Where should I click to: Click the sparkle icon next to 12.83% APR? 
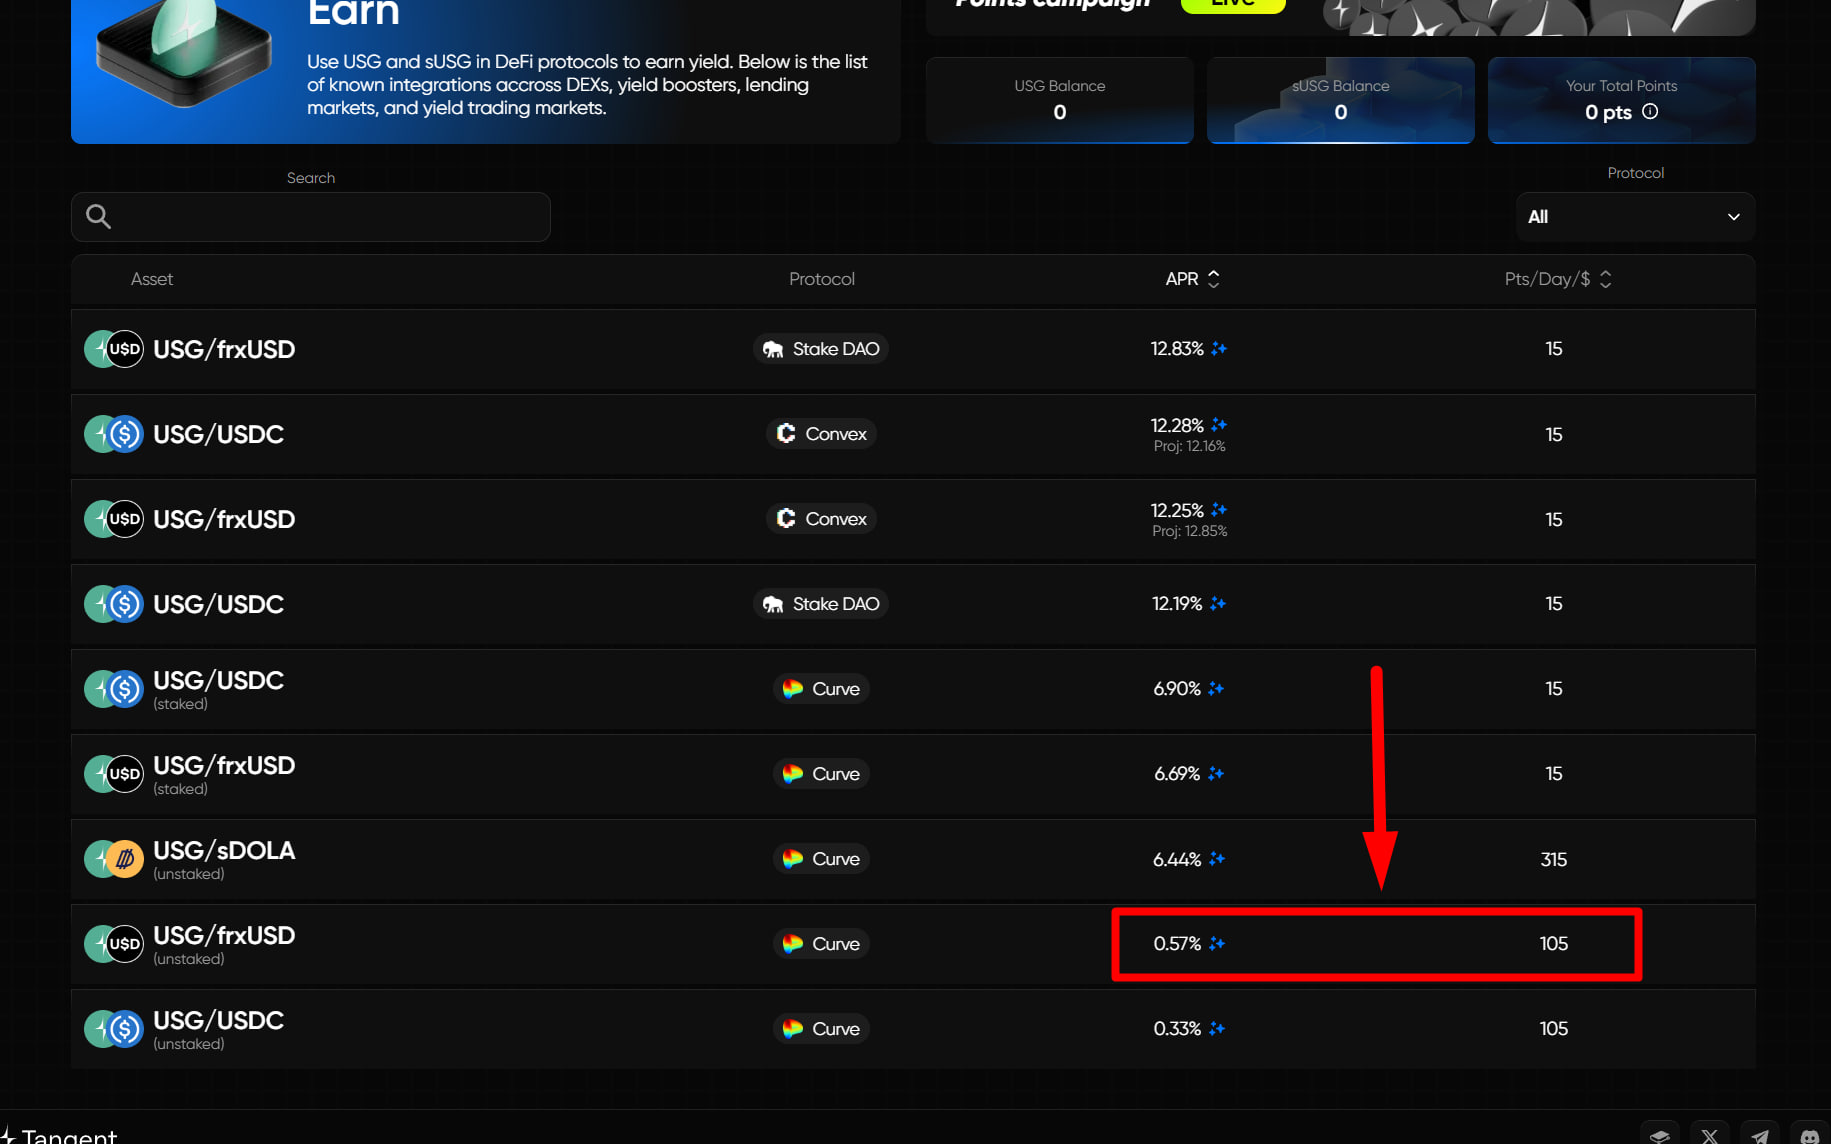[1218, 348]
